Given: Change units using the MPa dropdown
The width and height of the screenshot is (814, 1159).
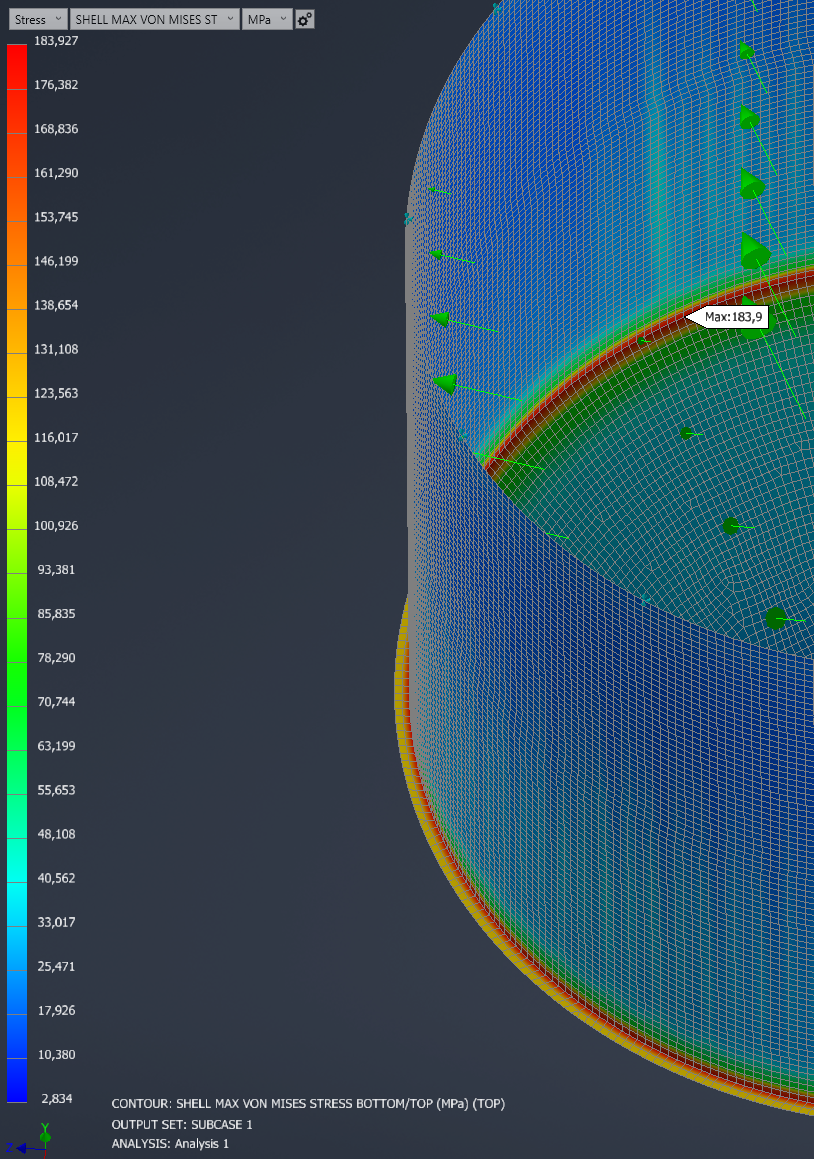Looking at the screenshot, I should pyautogui.click(x=266, y=18).
